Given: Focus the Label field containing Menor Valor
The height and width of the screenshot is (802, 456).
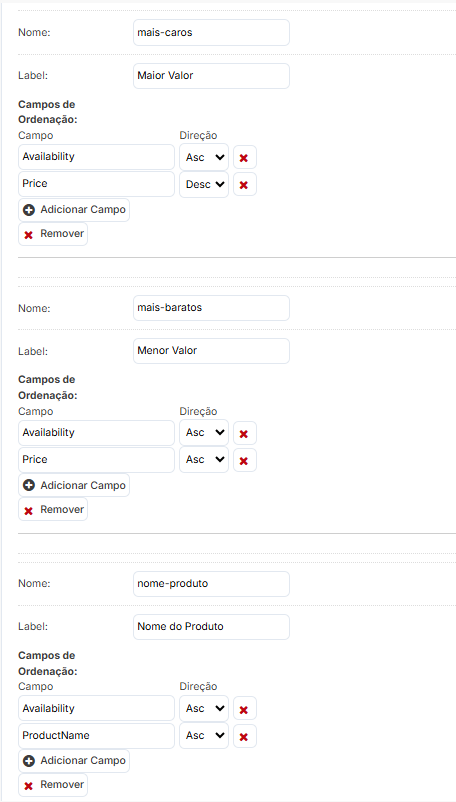Looking at the screenshot, I should coord(211,351).
